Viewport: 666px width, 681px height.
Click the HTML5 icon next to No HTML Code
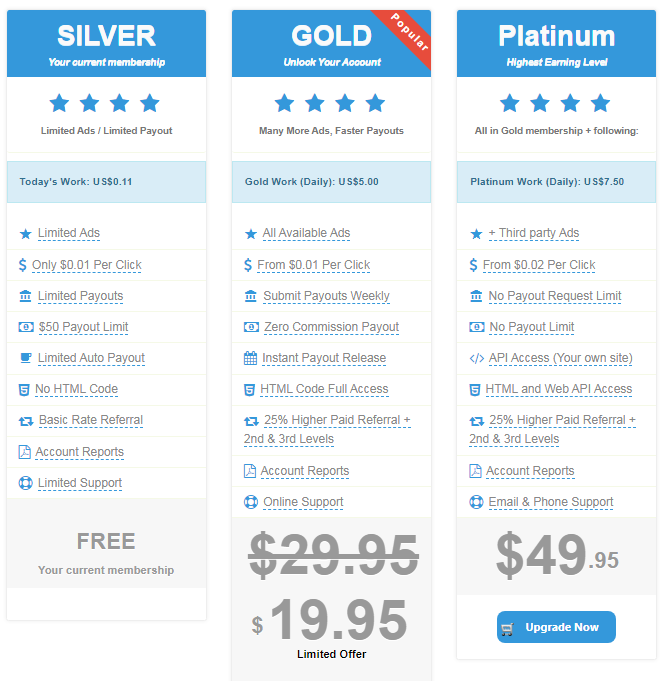(x=24, y=390)
